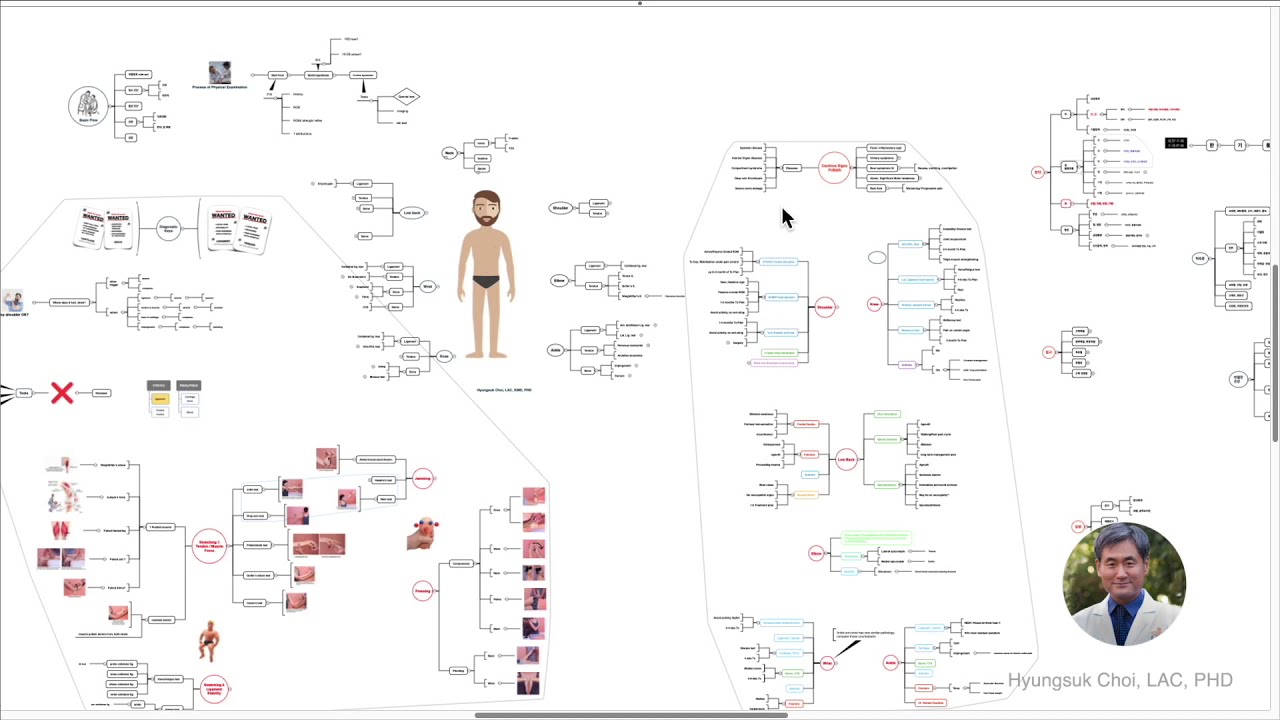
Task: Select the Neck body-part node
Action: click(x=450, y=153)
